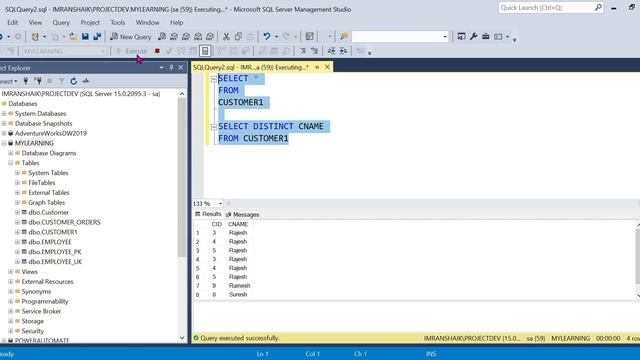Expand System Databases node
The image size is (640, 360).
tap(4, 113)
